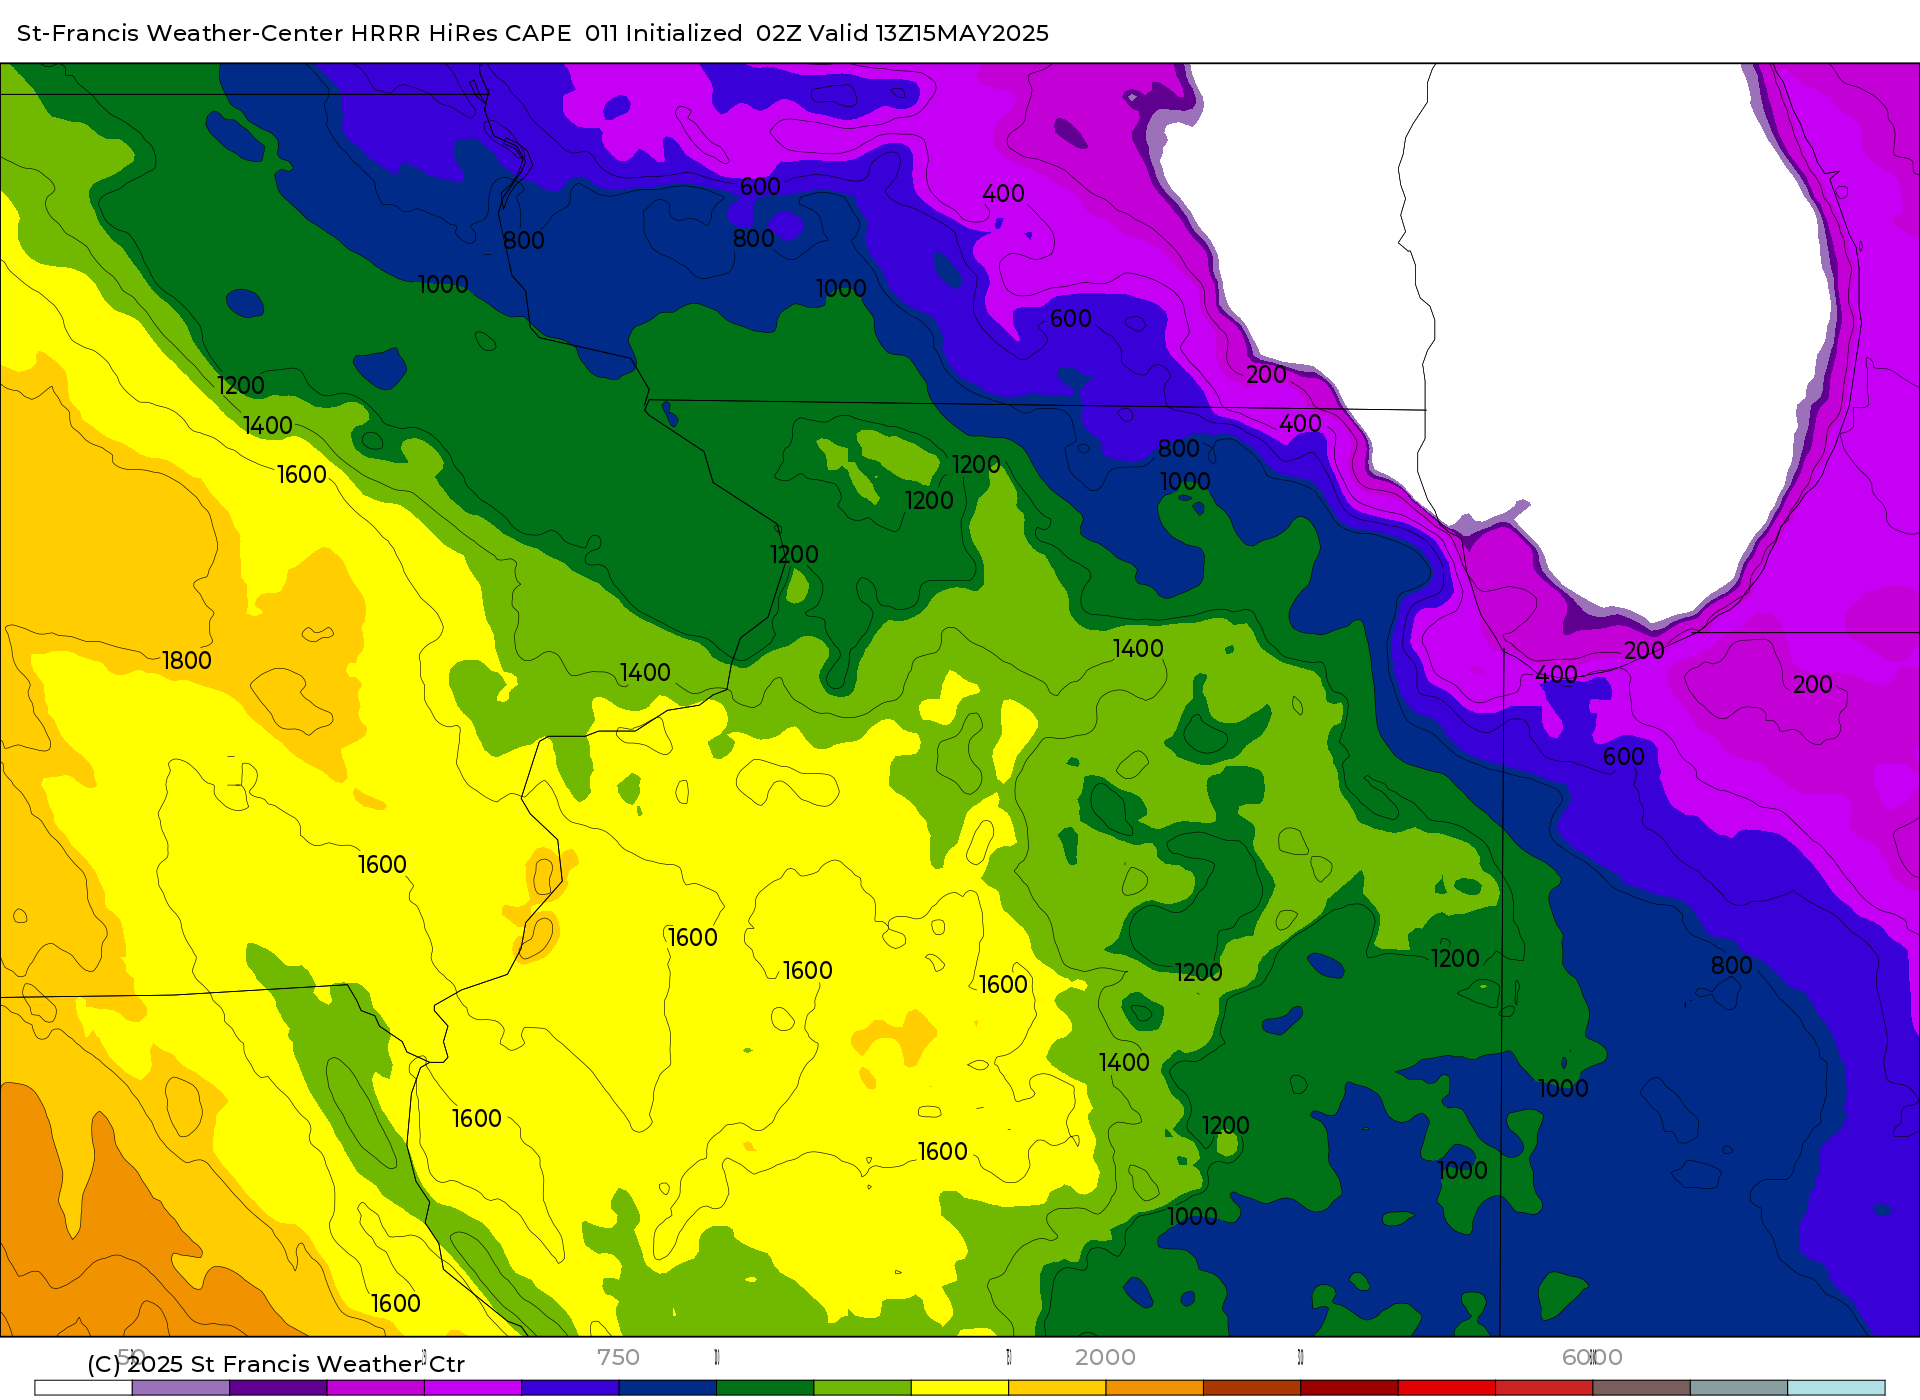Select the dark green legend swatch

[765, 1388]
